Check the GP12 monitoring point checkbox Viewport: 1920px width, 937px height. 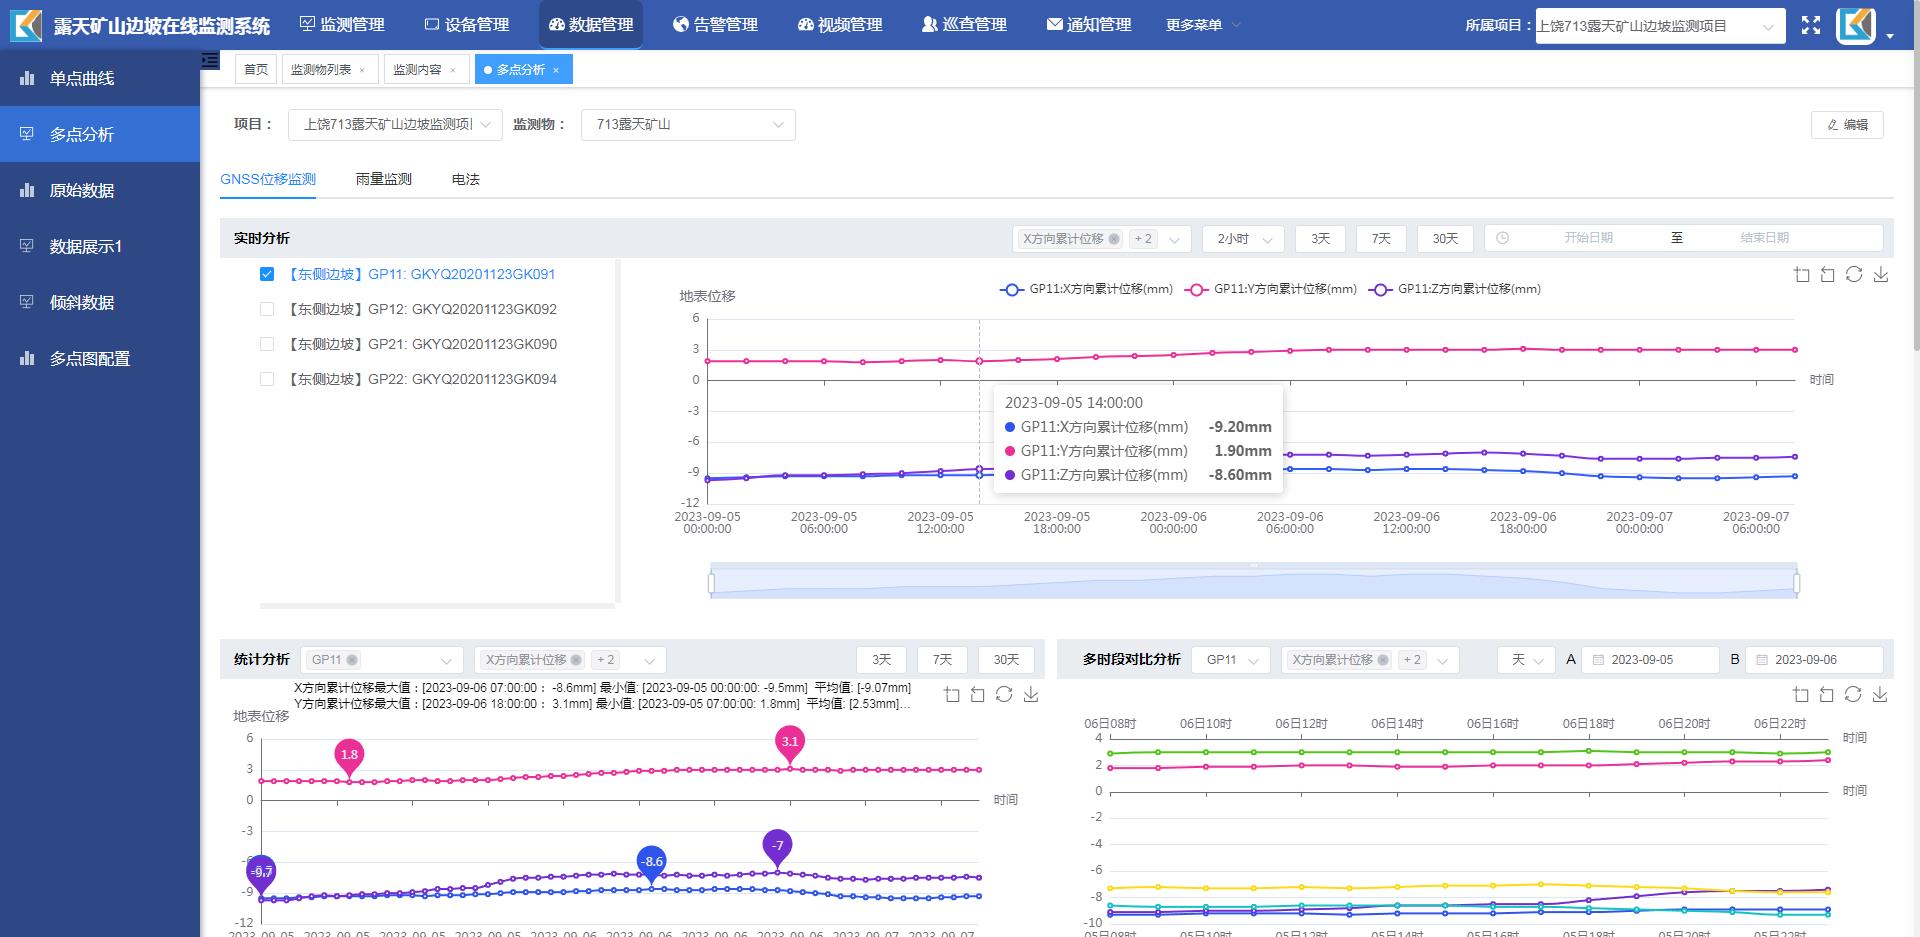(267, 309)
